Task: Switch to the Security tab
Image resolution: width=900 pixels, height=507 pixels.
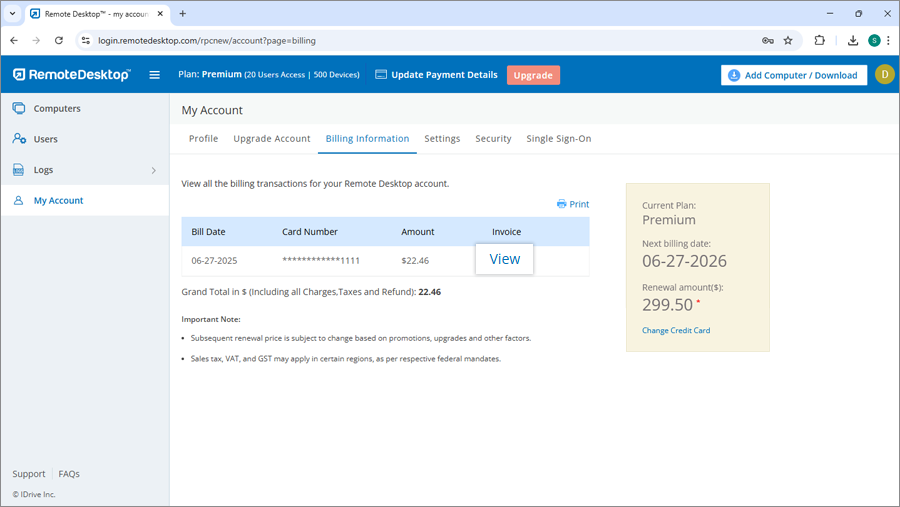Action: [493, 139]
